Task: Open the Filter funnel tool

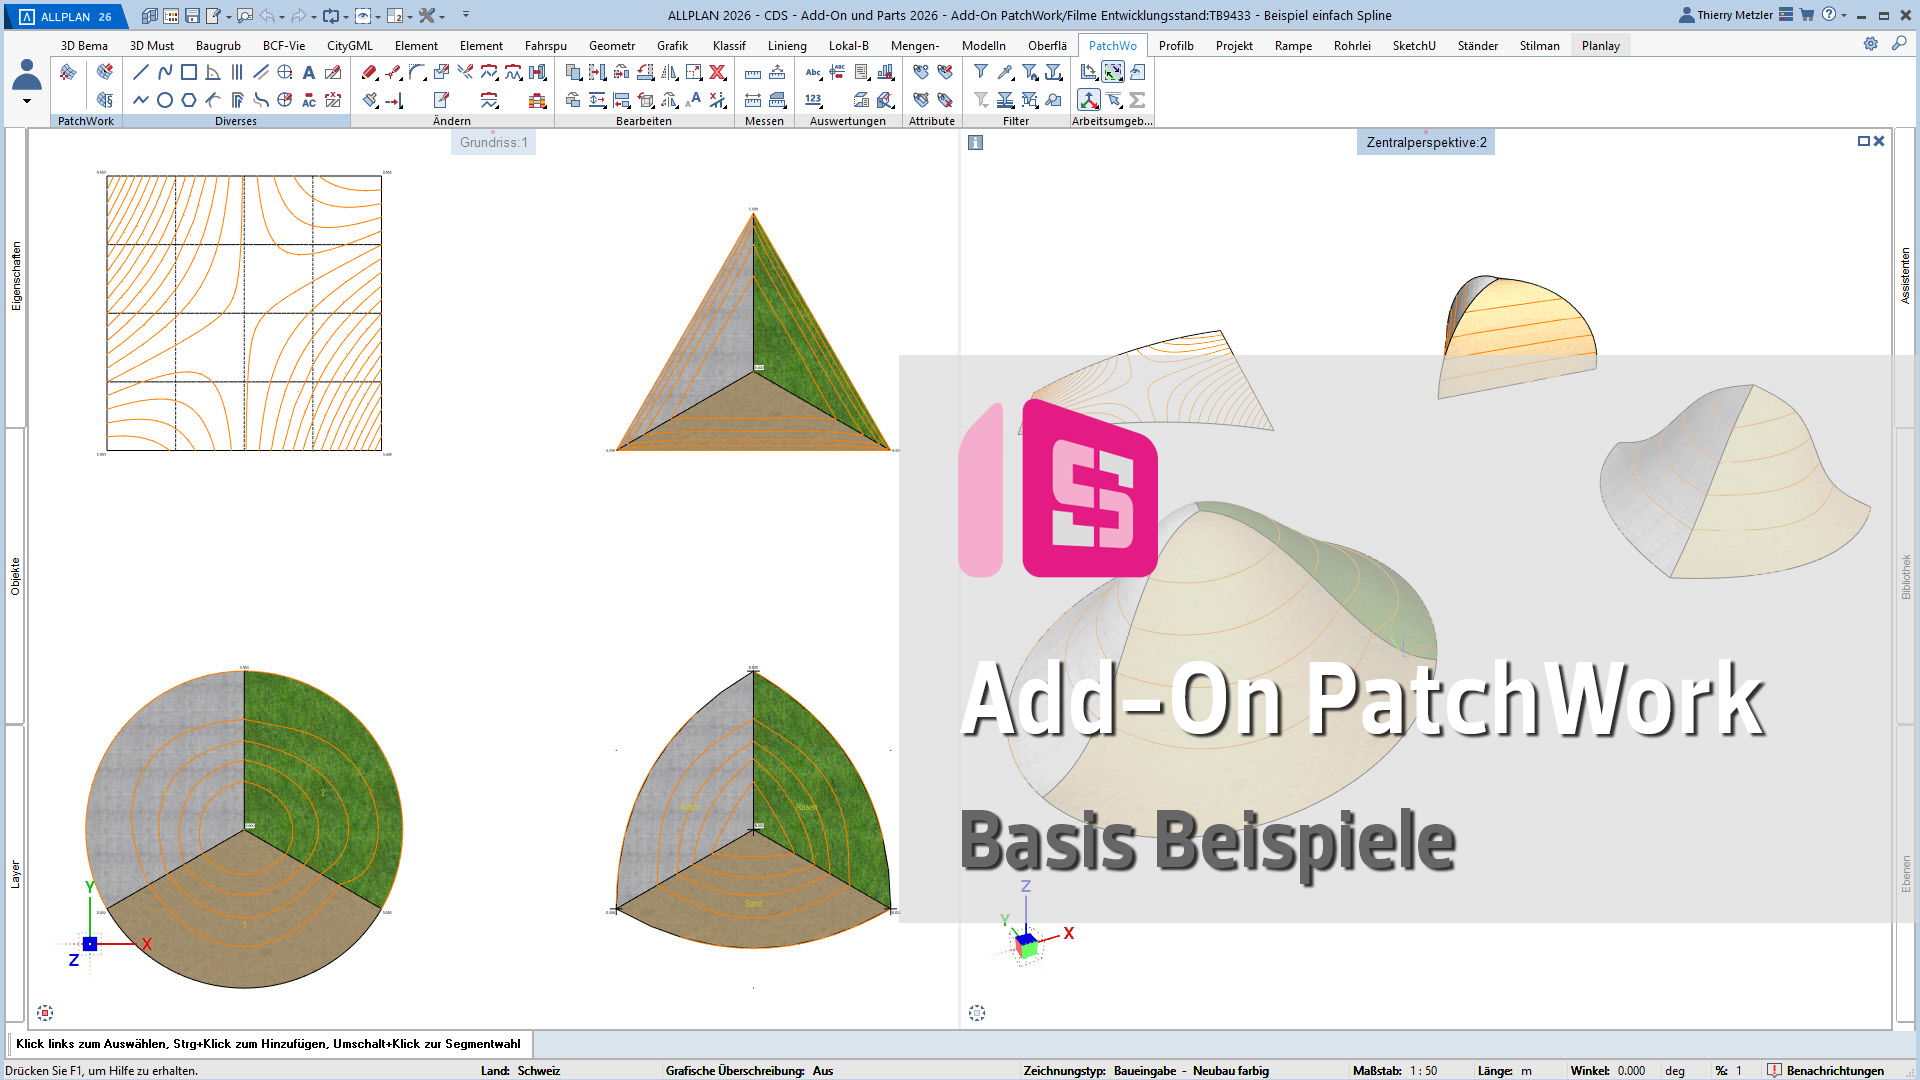Action: 981,72
